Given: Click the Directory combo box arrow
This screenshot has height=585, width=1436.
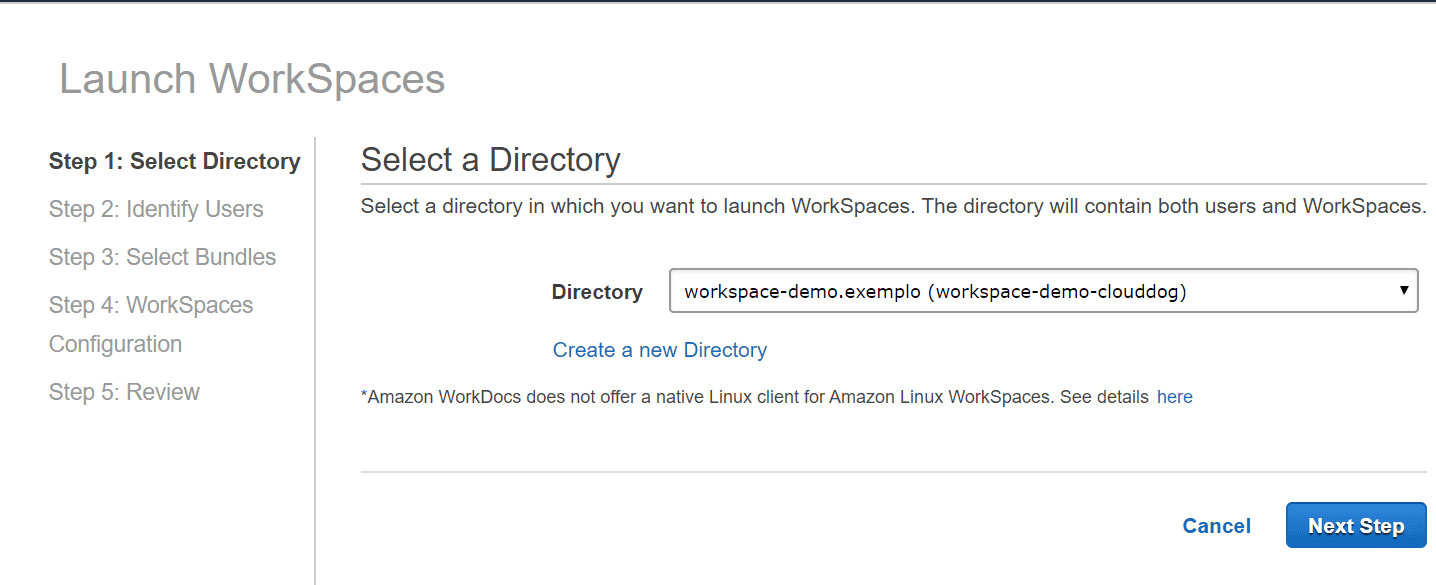Looking at the screenshot, I should [1404, 291].
